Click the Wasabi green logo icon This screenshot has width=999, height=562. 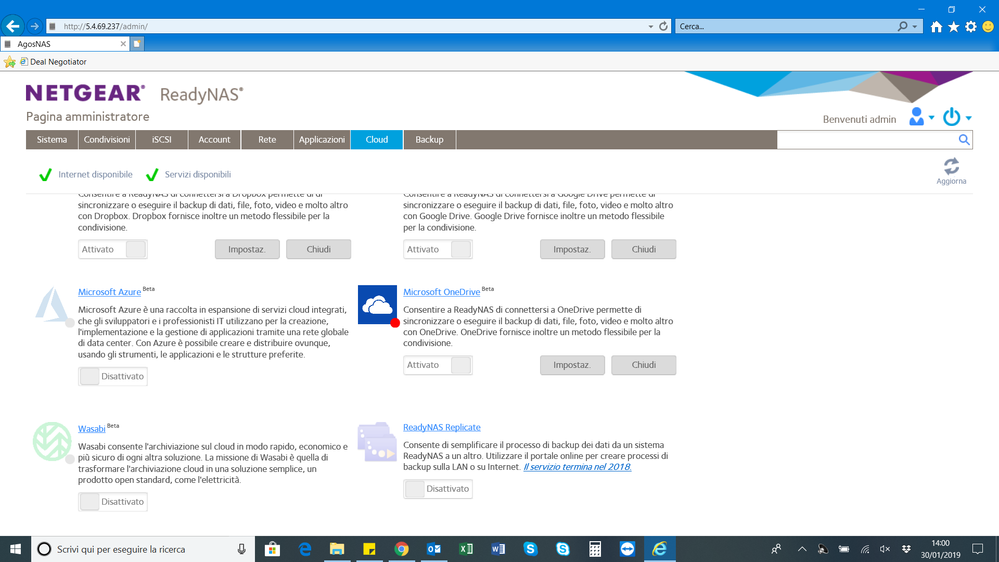pyautogui.click(x=52, y=441)
